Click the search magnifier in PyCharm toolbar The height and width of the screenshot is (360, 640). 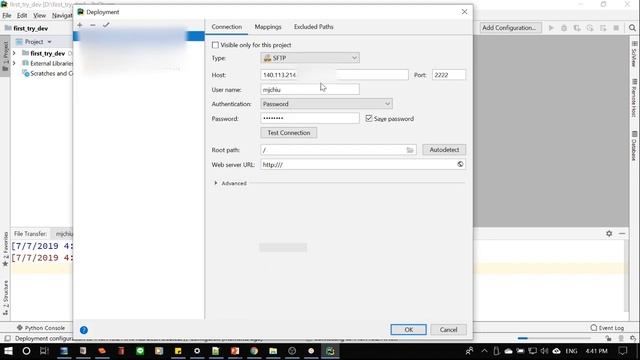632,28
